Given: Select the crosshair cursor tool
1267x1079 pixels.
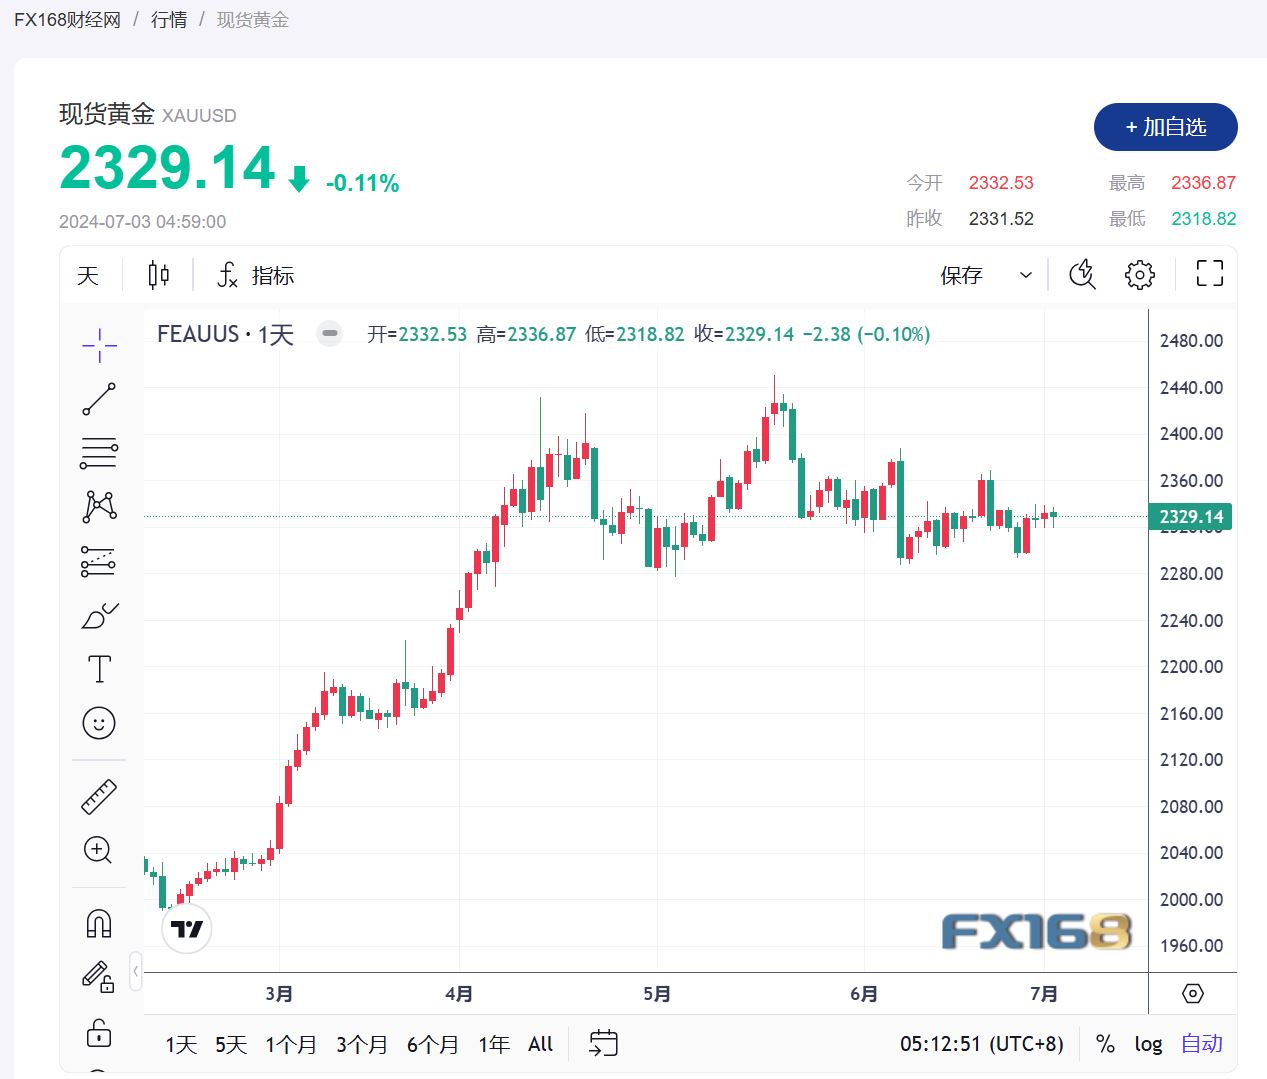Looking at the screenshot, I should 98,345.
